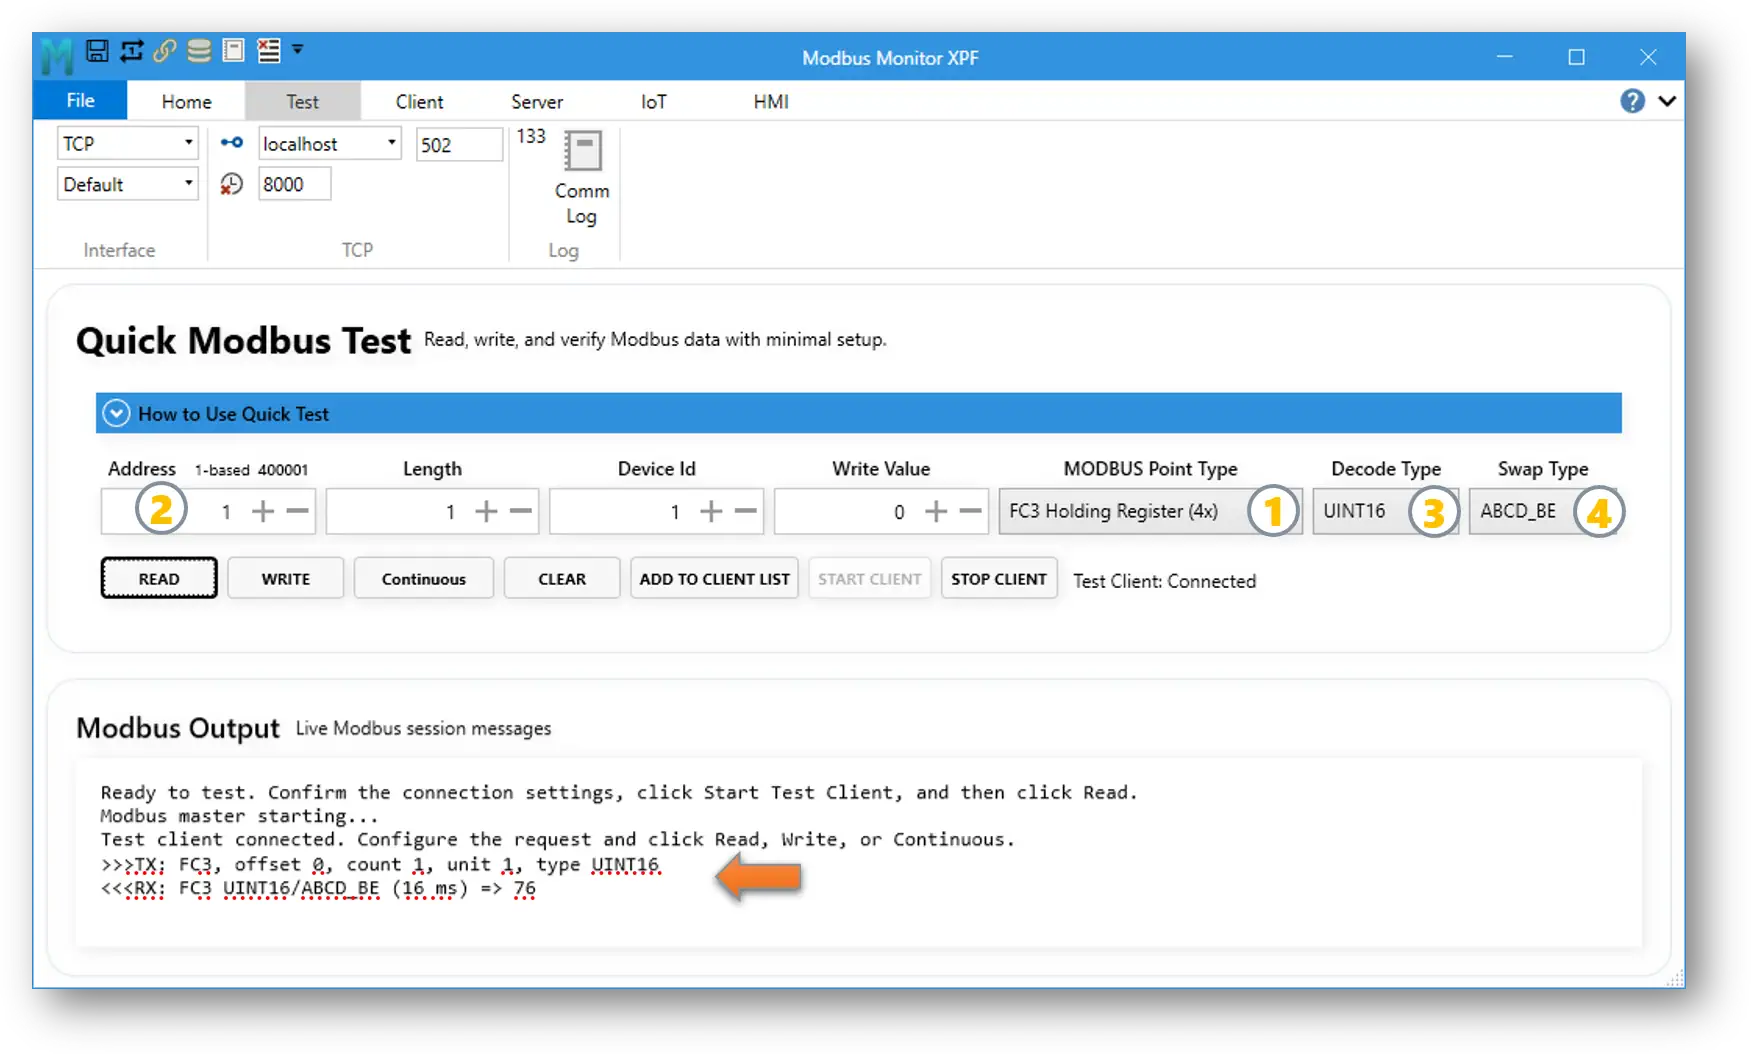Decrease Device Id with minus button
The image size is (1751, 1054).
click(x=746, y=511)
